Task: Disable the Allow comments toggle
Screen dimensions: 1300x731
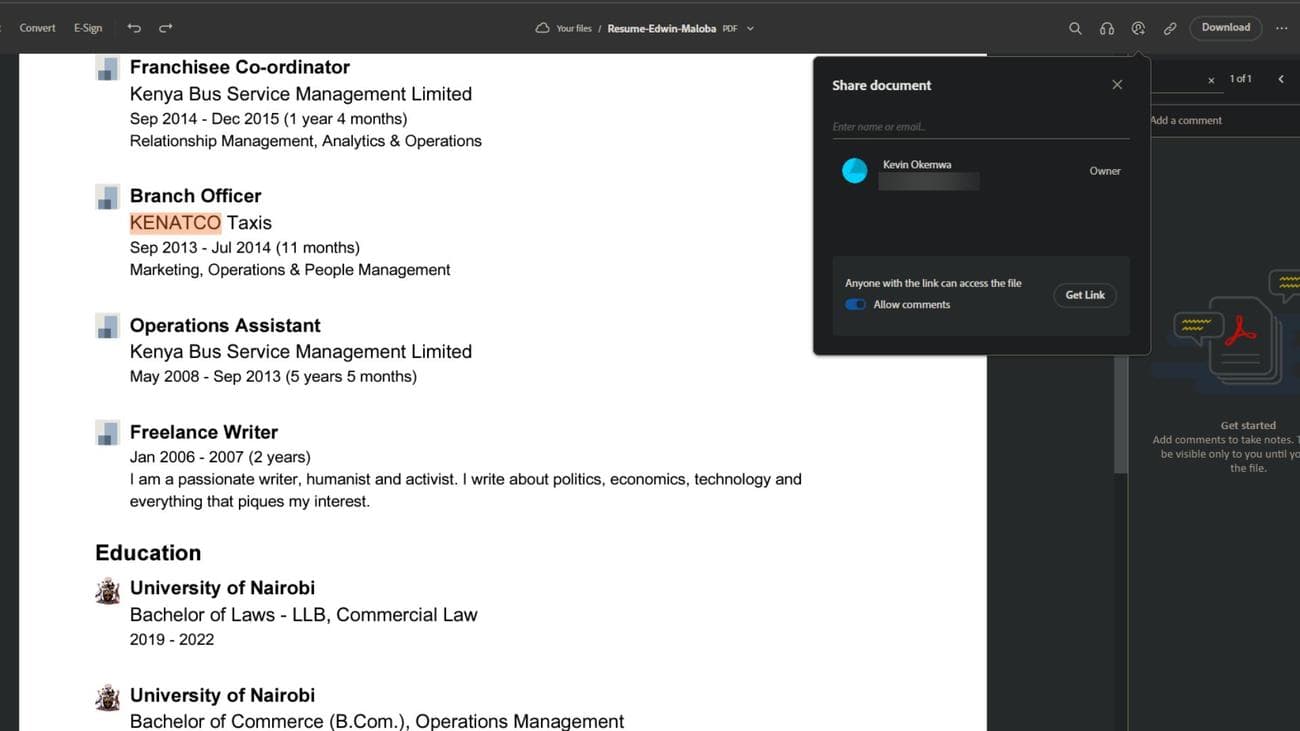Action: tap(855, 304)
